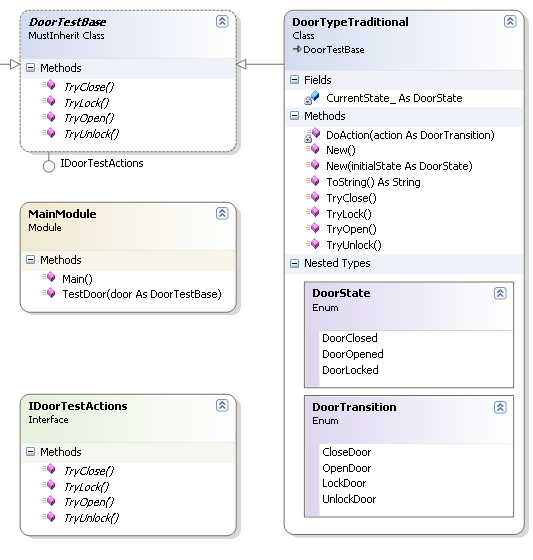Select UnlockDoor enum value
This screenshot has height=560, width=533.
pos(349,499)
